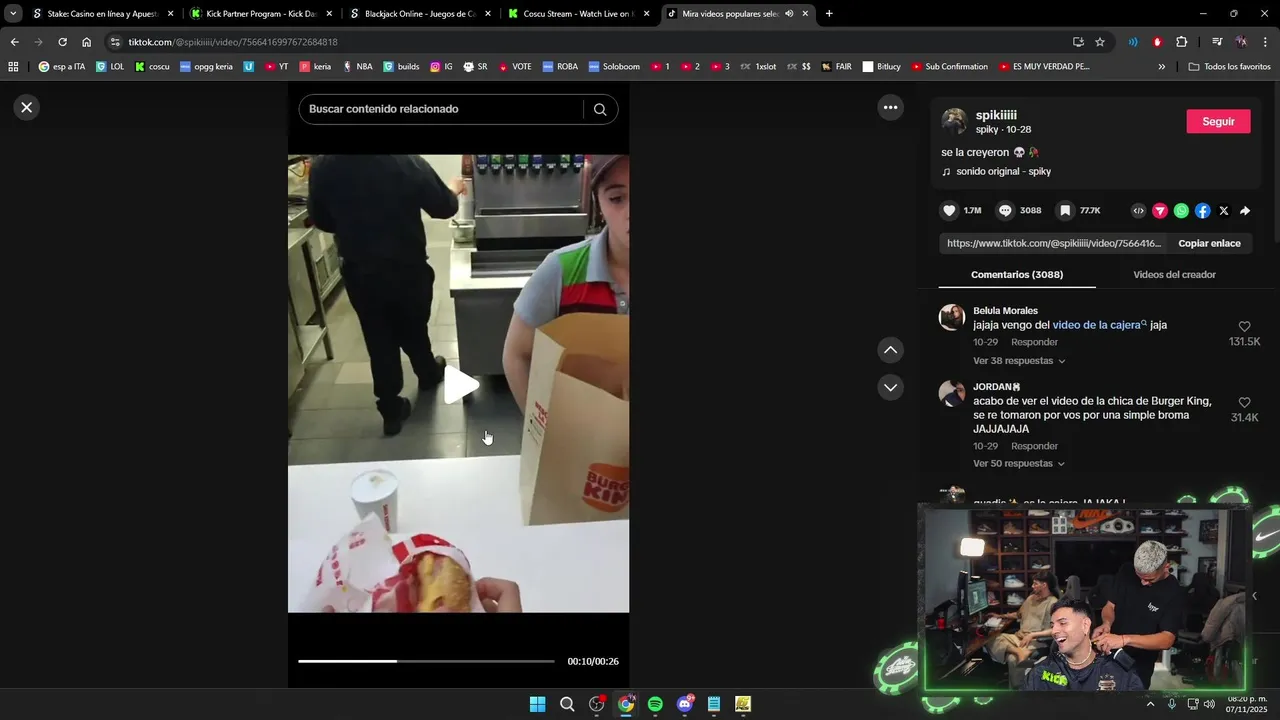This screenshot has width=1280, height=720.
Task: Expand the hidden bookmarks chevron
Action: coord(1161,66)
